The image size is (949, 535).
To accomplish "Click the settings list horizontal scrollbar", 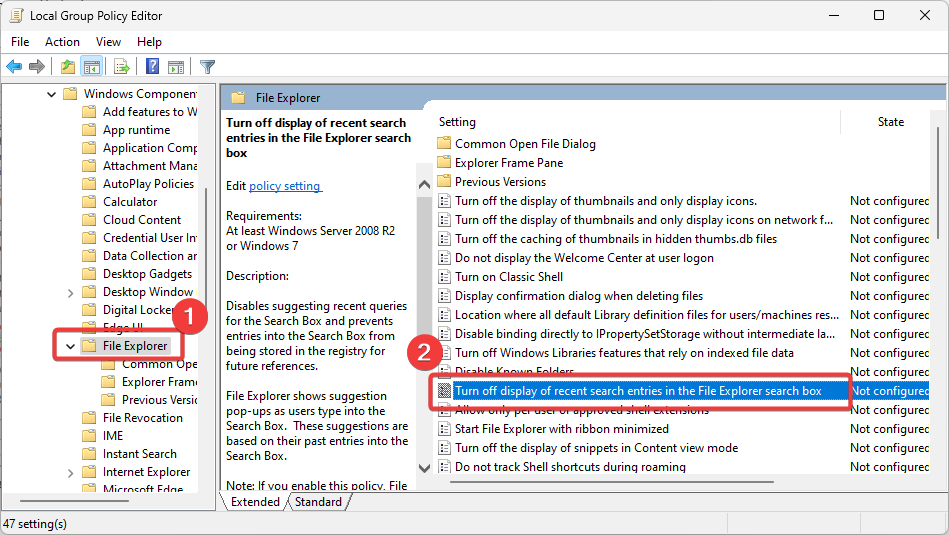I will (612, 482).
